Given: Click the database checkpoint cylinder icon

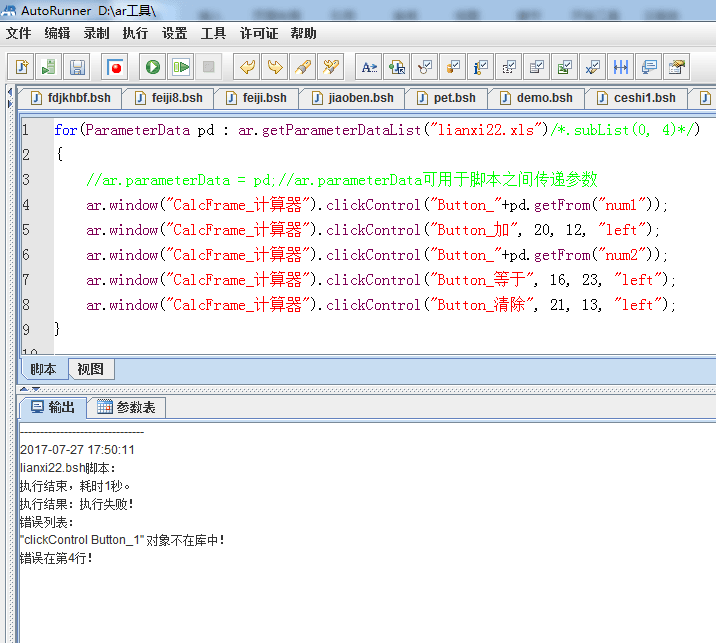Looking at the screenshot, I should pyautogui.click(x=453, y=67).
